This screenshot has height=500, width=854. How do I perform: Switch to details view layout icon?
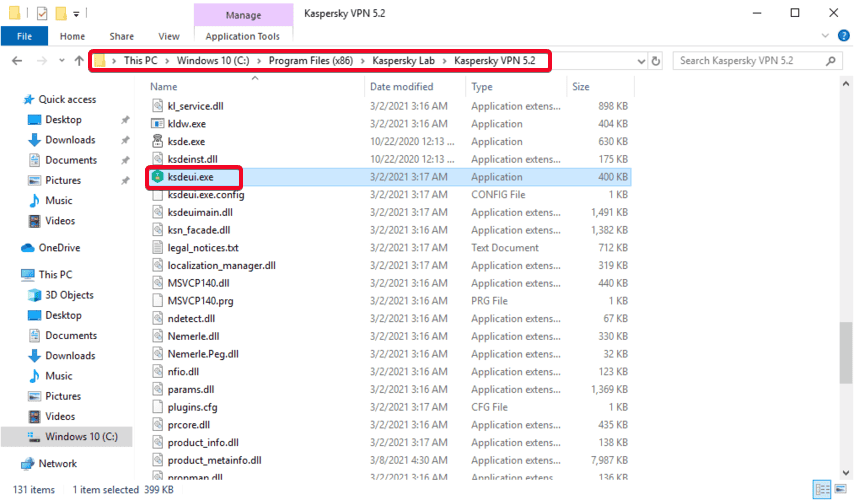pyautogui.click(x=822, y=489)
